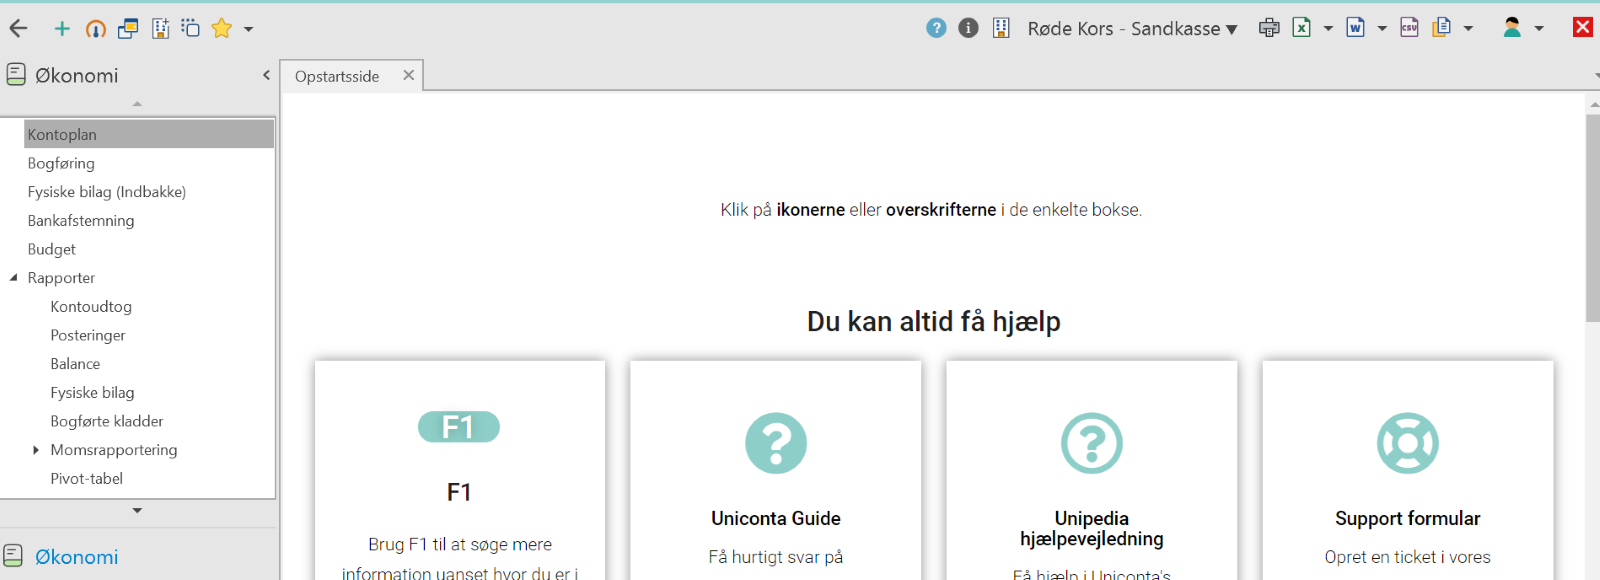Select Kontoplan in the menu tree
This screenshot has width=1600, height=580.
coord(149,134)
